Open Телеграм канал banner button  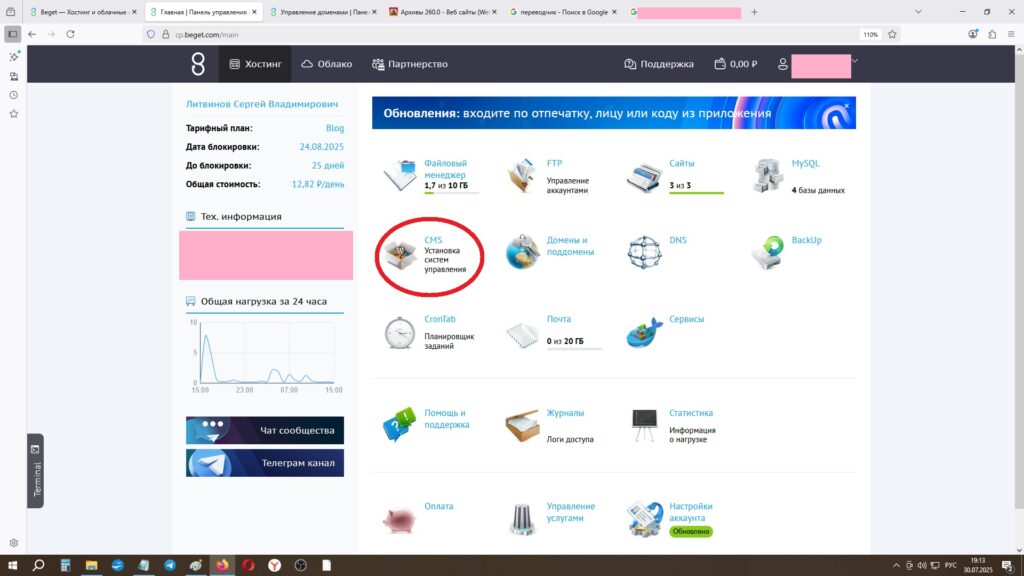[x=264, y=463]
